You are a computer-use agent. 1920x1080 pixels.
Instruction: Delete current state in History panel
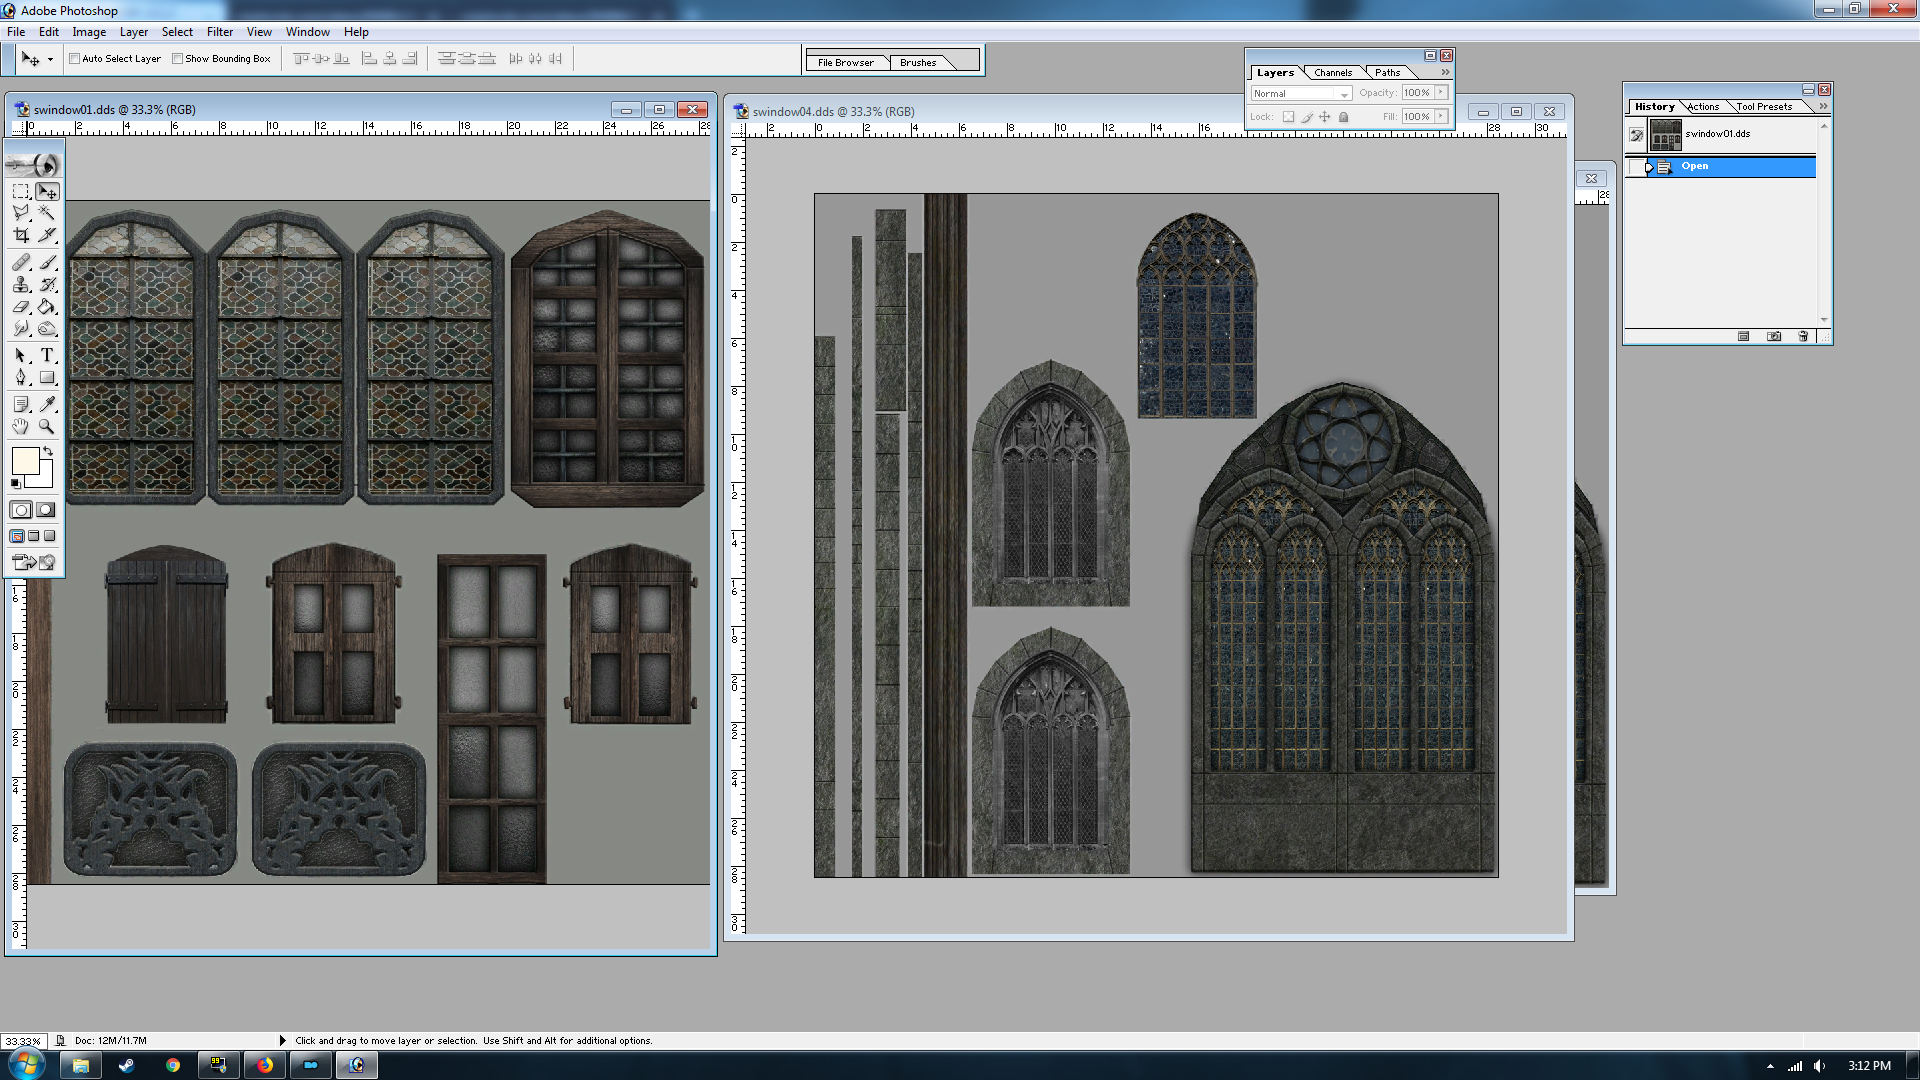tap(1803, 337)
